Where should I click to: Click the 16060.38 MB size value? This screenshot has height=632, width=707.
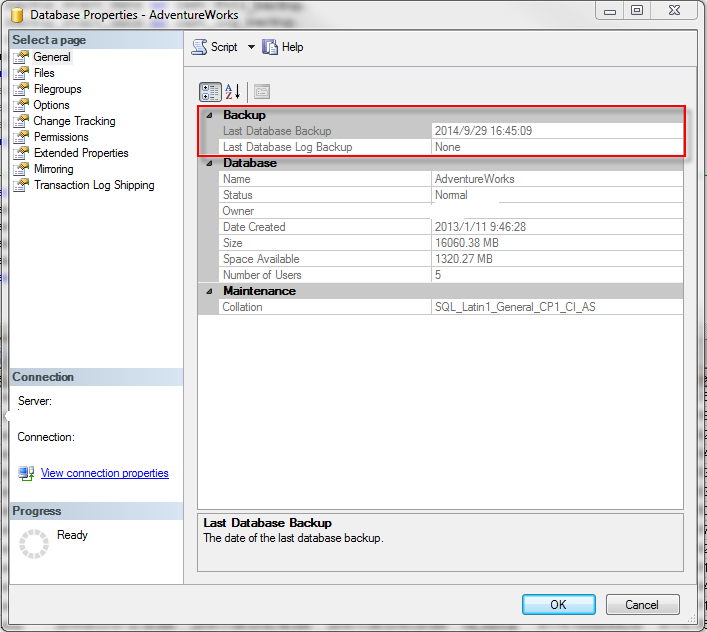pyautogui.click(x=467, y=243)
